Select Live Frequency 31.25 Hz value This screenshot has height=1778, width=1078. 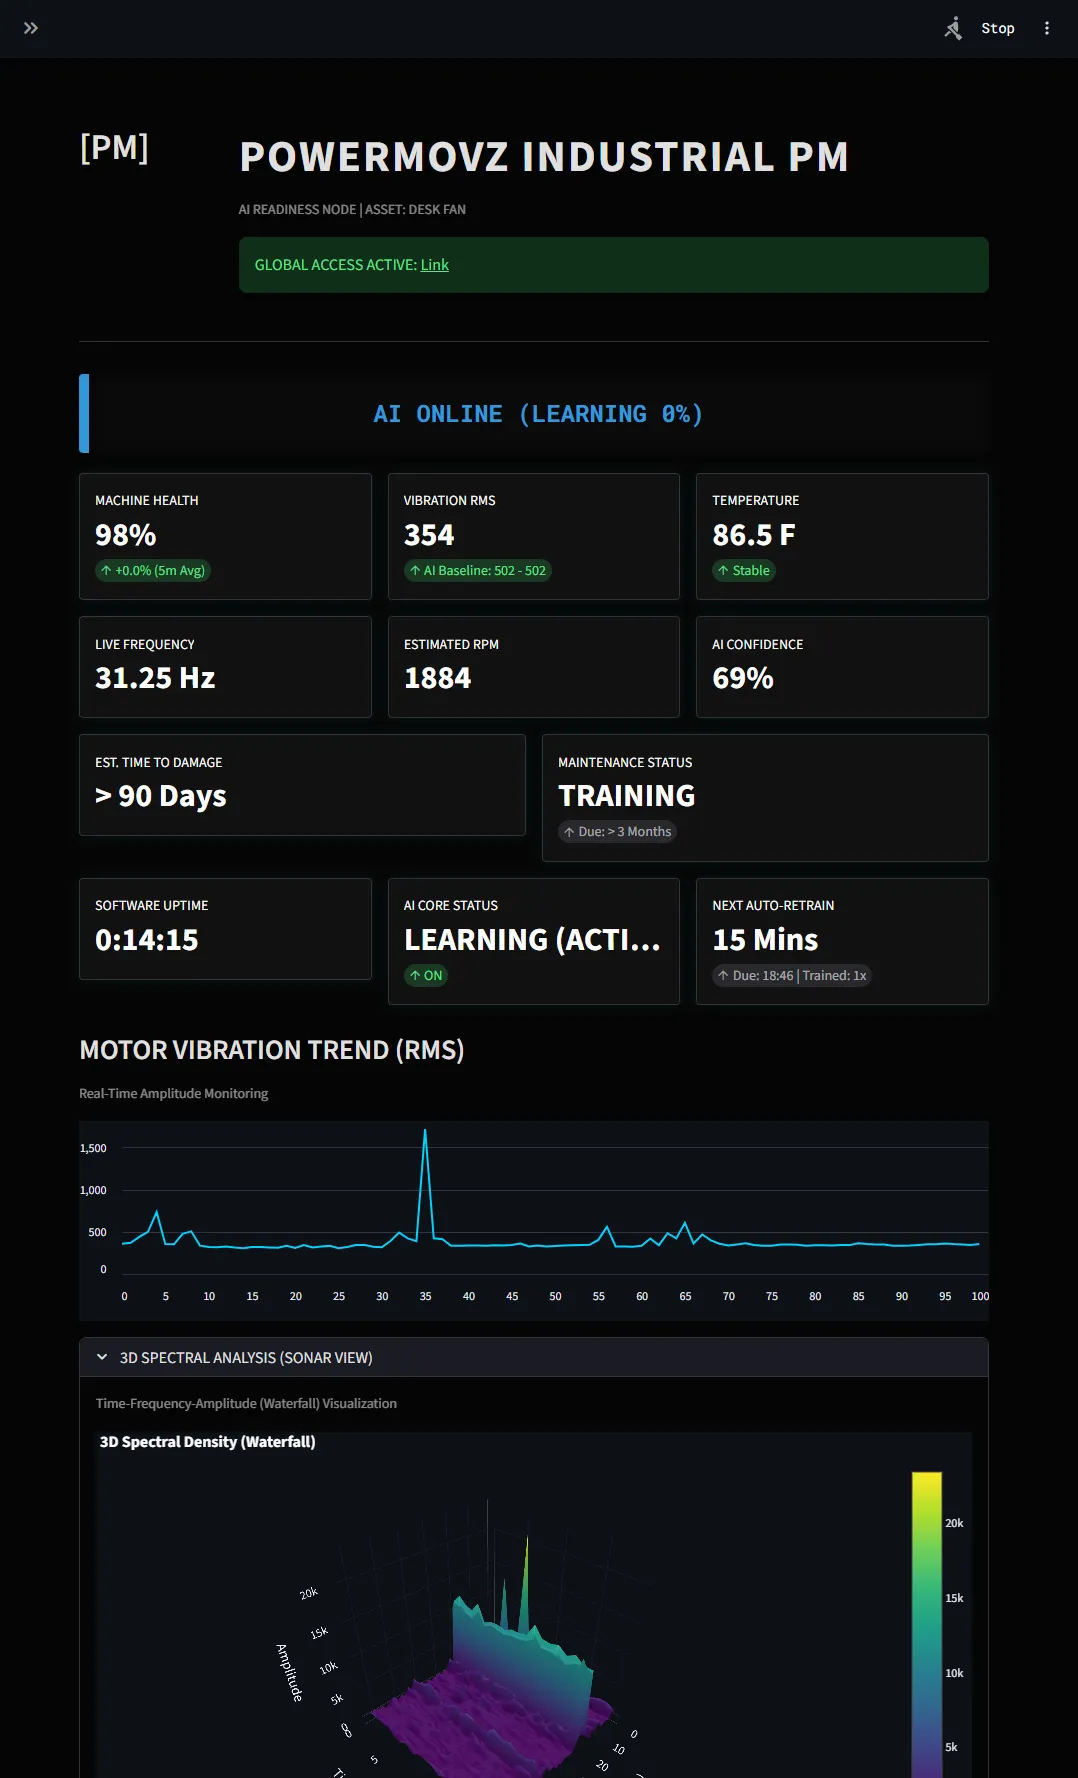[155, 678]
